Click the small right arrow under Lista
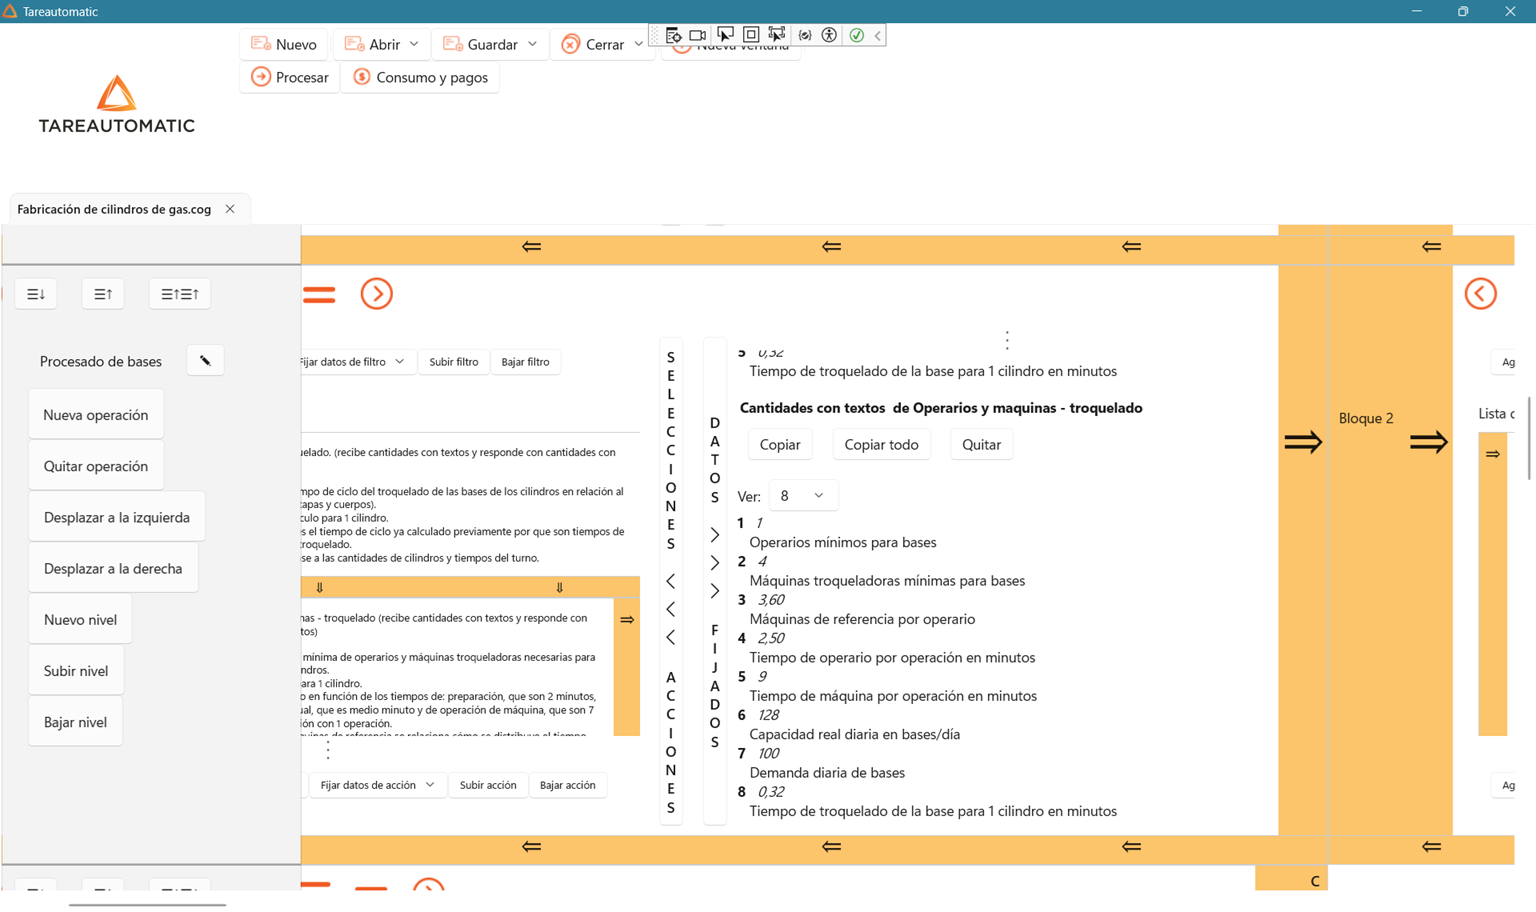This screenshot has width=1536, height=912. (x=1493, y=454)
